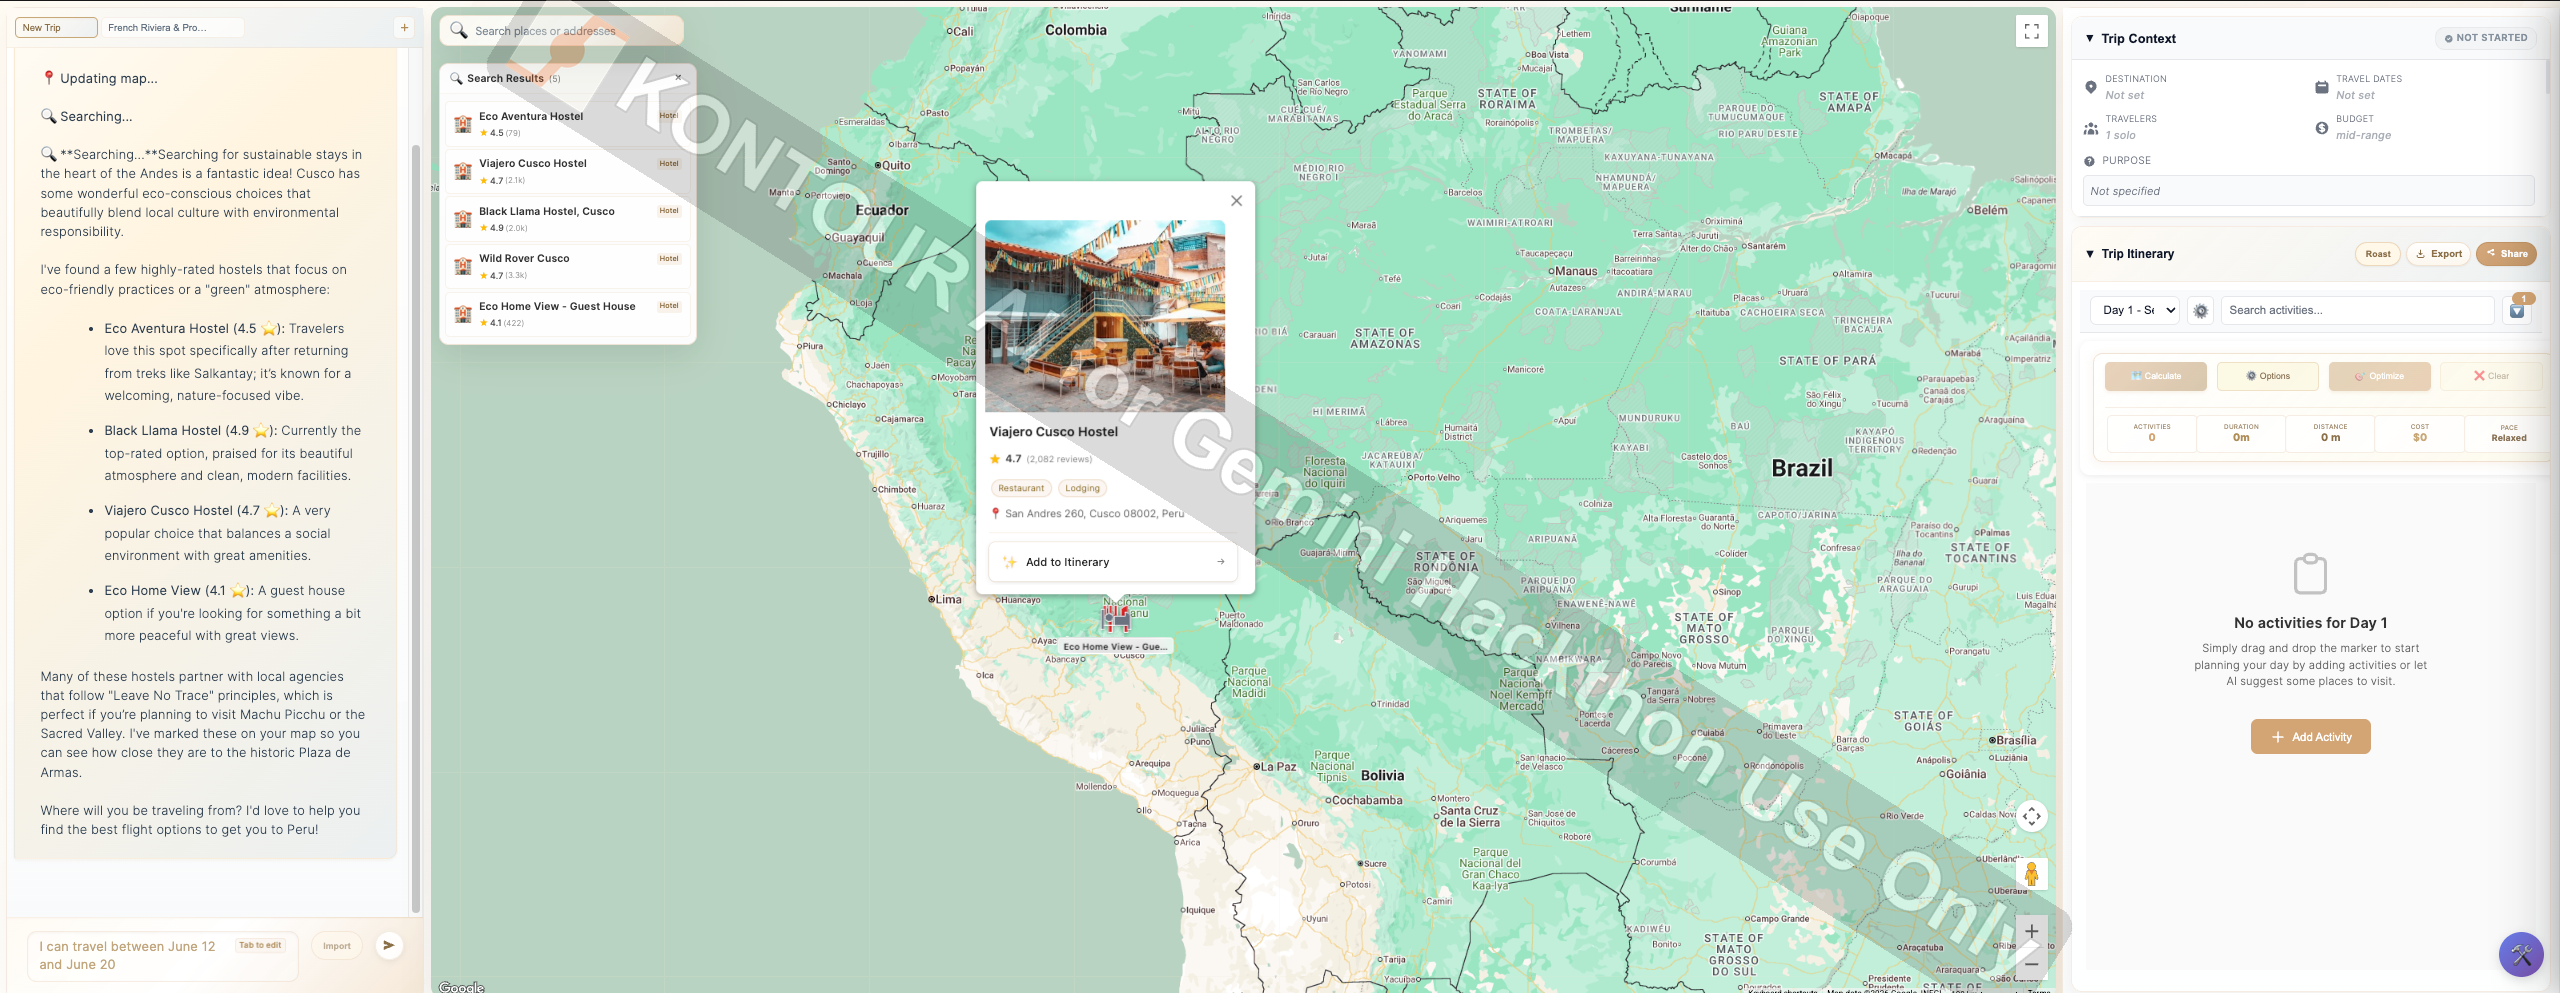
Task: Set the Travel Dates field
Action: pos(2355,95)
